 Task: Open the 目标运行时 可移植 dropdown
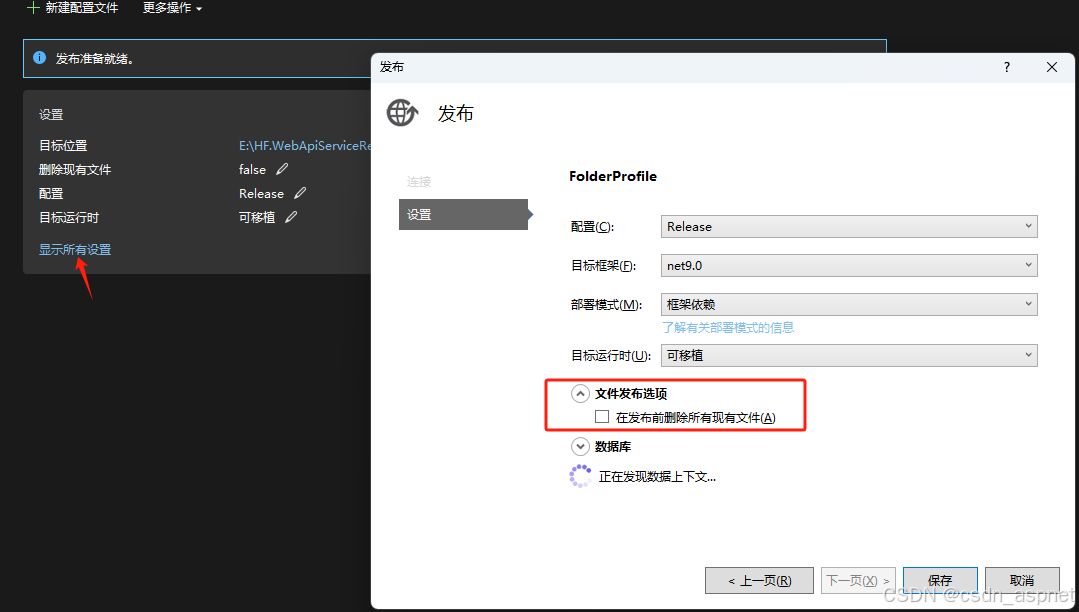click(x=848, y=355)
